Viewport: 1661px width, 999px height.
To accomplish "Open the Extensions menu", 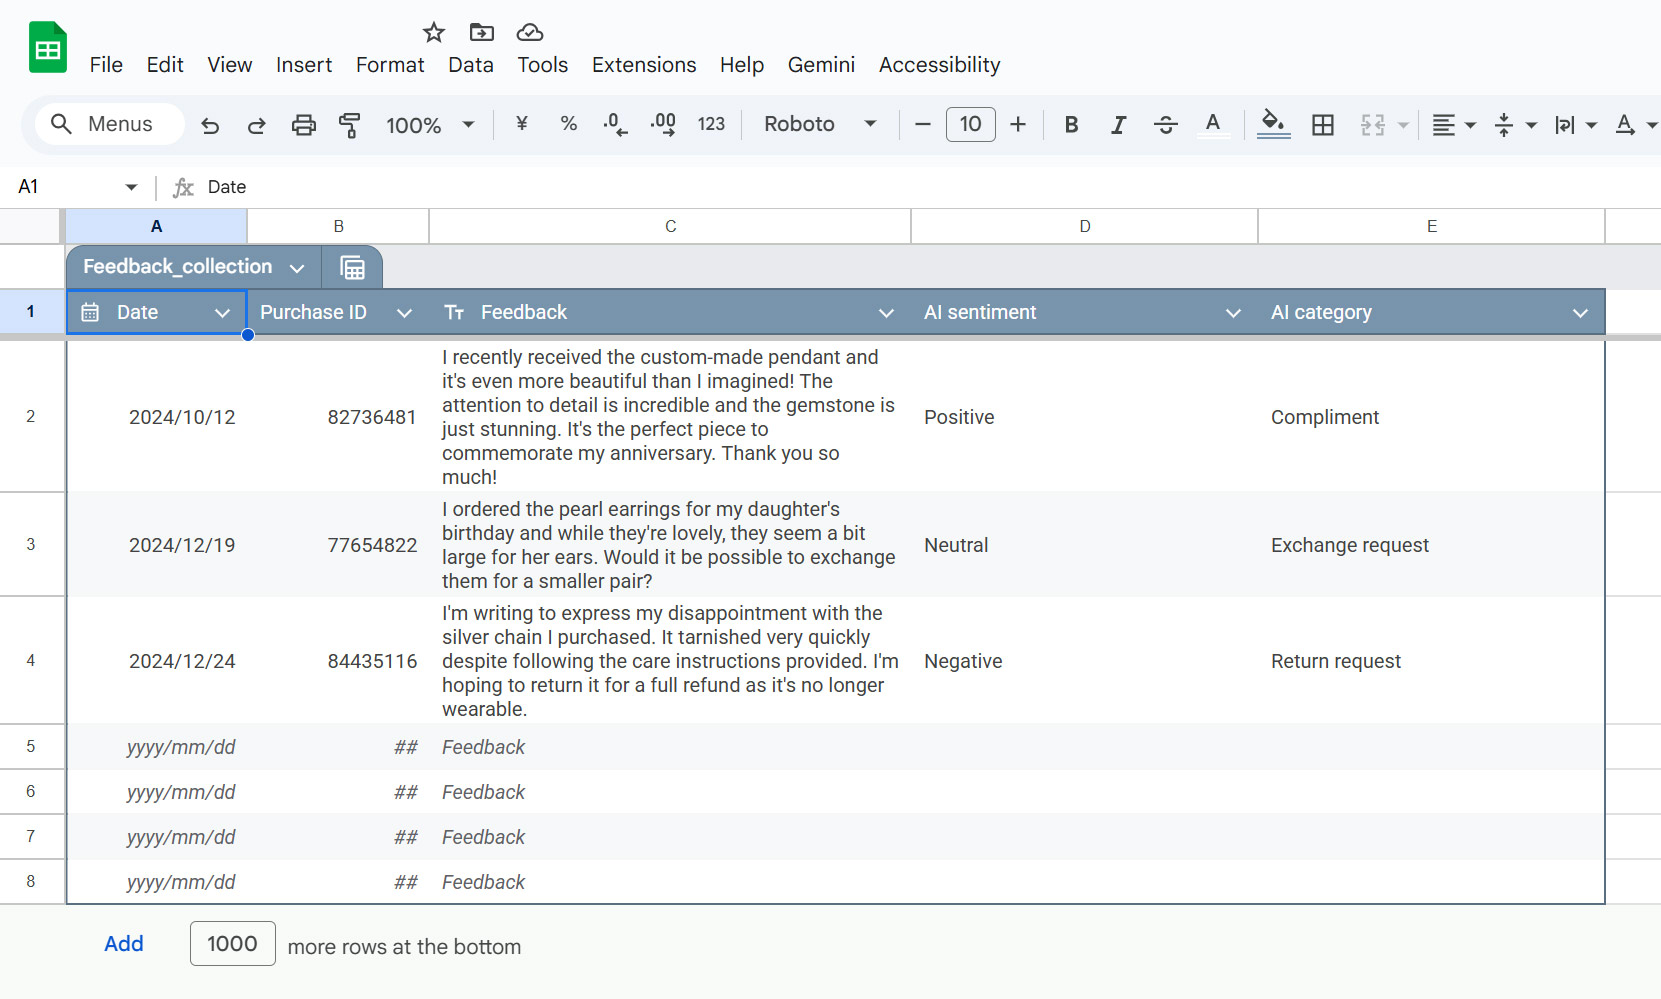I will [x=643, y=65].
